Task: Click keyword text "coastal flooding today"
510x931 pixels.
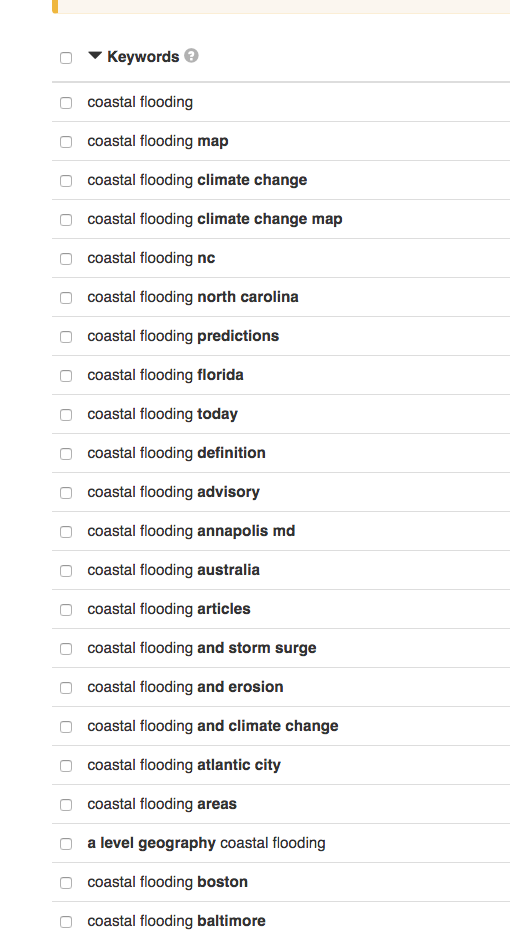Action: [x=162, y=414]
